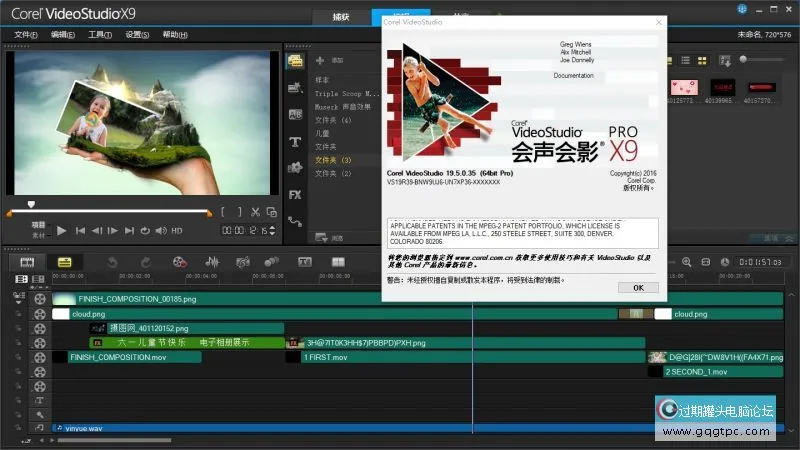Open 工具(T) menu

pos(100,35)
